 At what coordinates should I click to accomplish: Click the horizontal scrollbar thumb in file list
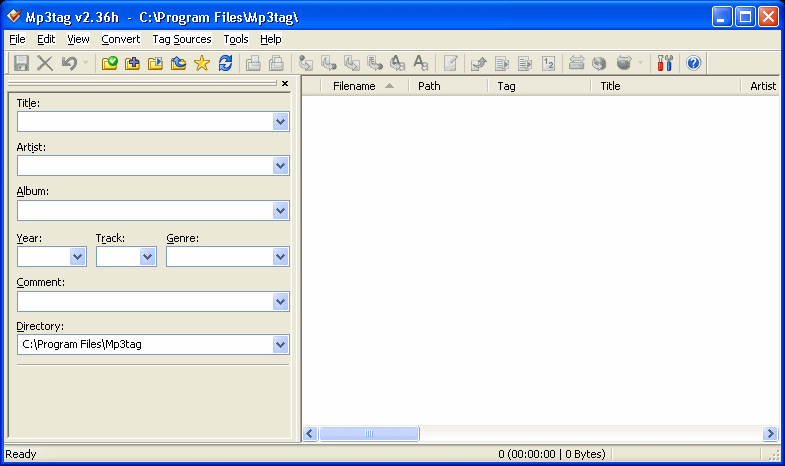coord(369,433)
